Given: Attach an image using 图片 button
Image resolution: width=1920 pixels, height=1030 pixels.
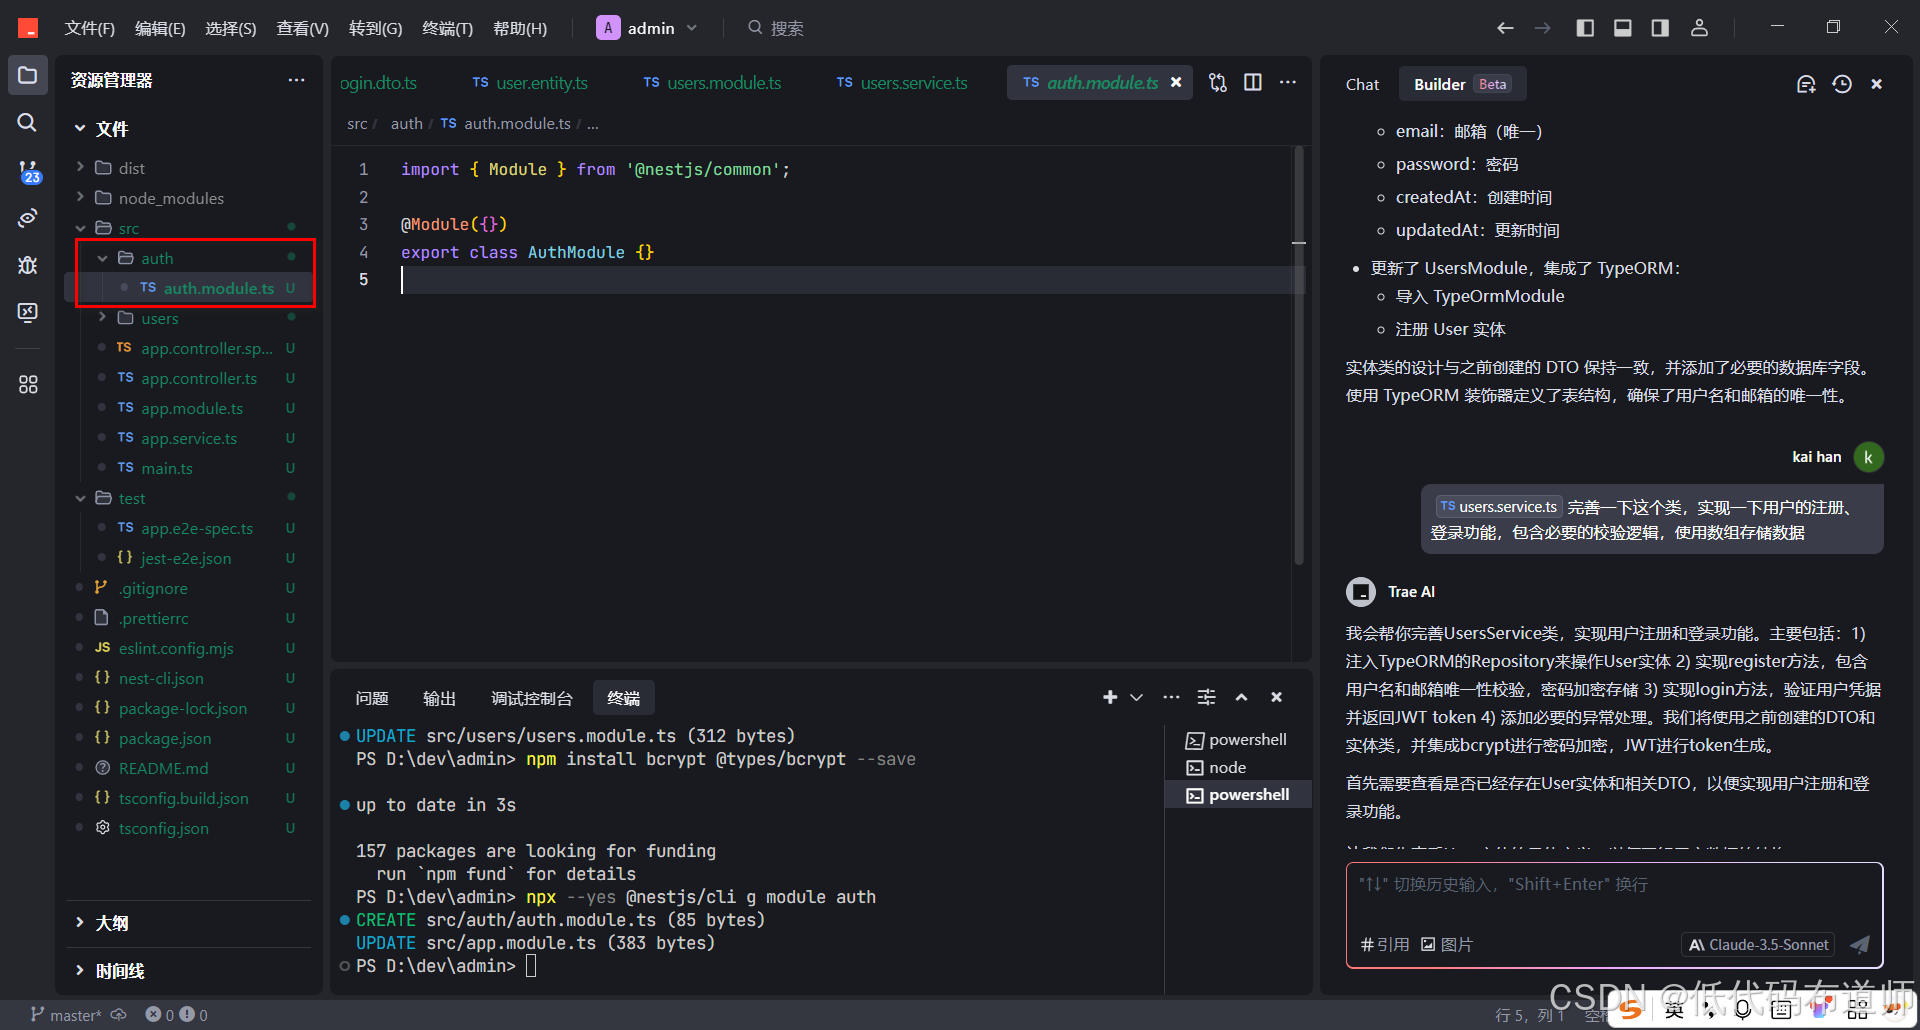Looking at the screenshot, I should (1447, 944).
